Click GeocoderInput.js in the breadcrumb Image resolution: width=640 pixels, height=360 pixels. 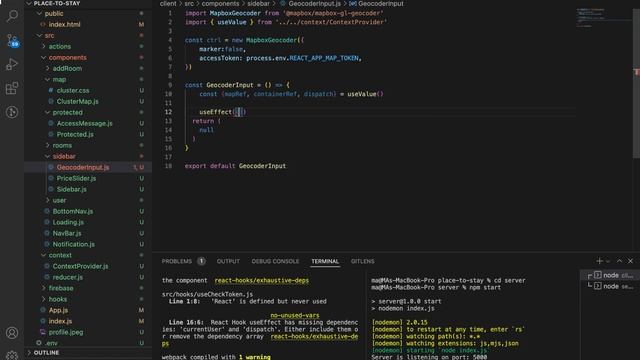pos(314,4)
